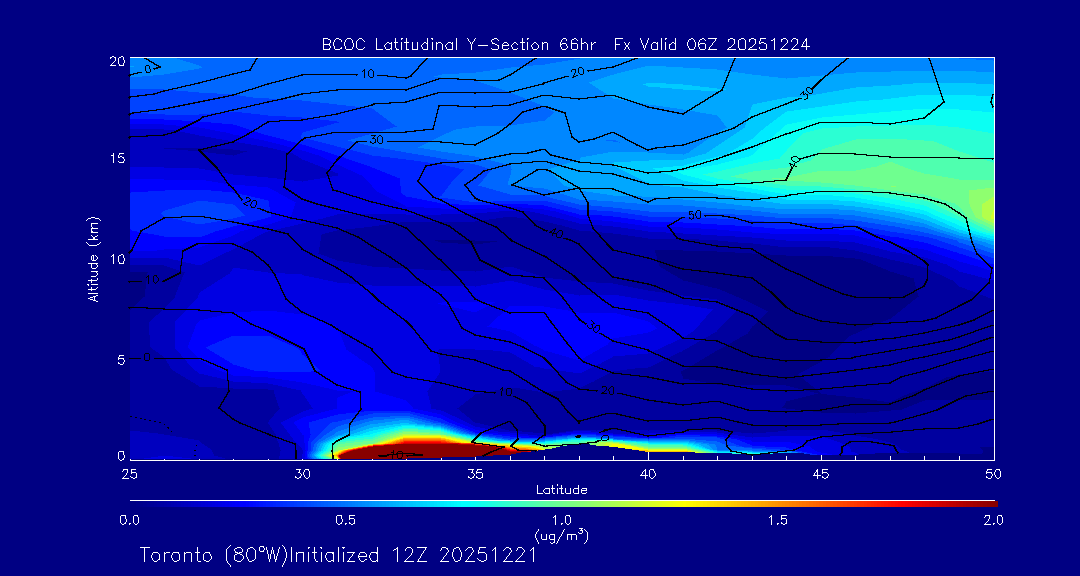
Task: Click latitude axis tick label 50
Action: coord(994,474)
